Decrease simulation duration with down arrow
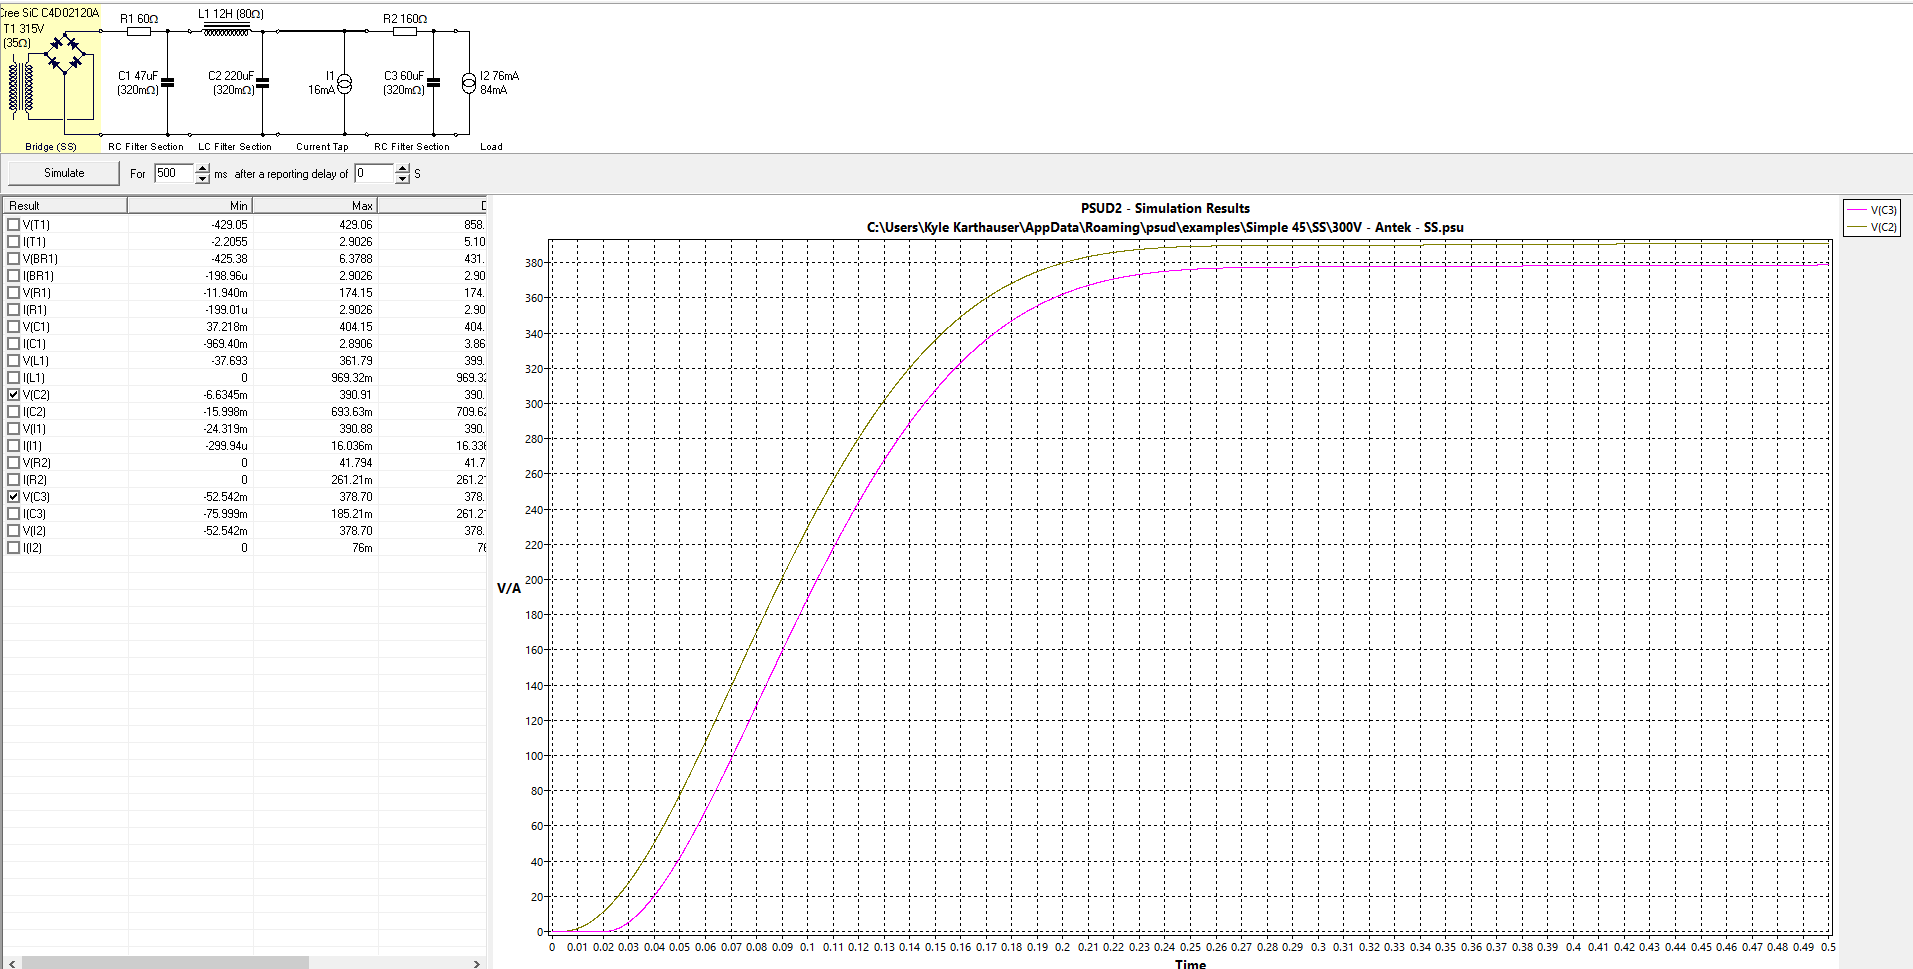 [203, 179]
